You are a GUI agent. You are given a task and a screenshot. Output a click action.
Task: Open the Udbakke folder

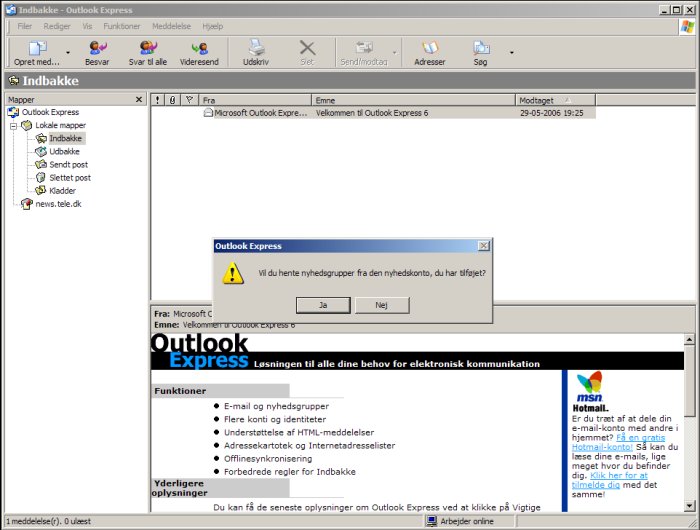tap(64, 151)
